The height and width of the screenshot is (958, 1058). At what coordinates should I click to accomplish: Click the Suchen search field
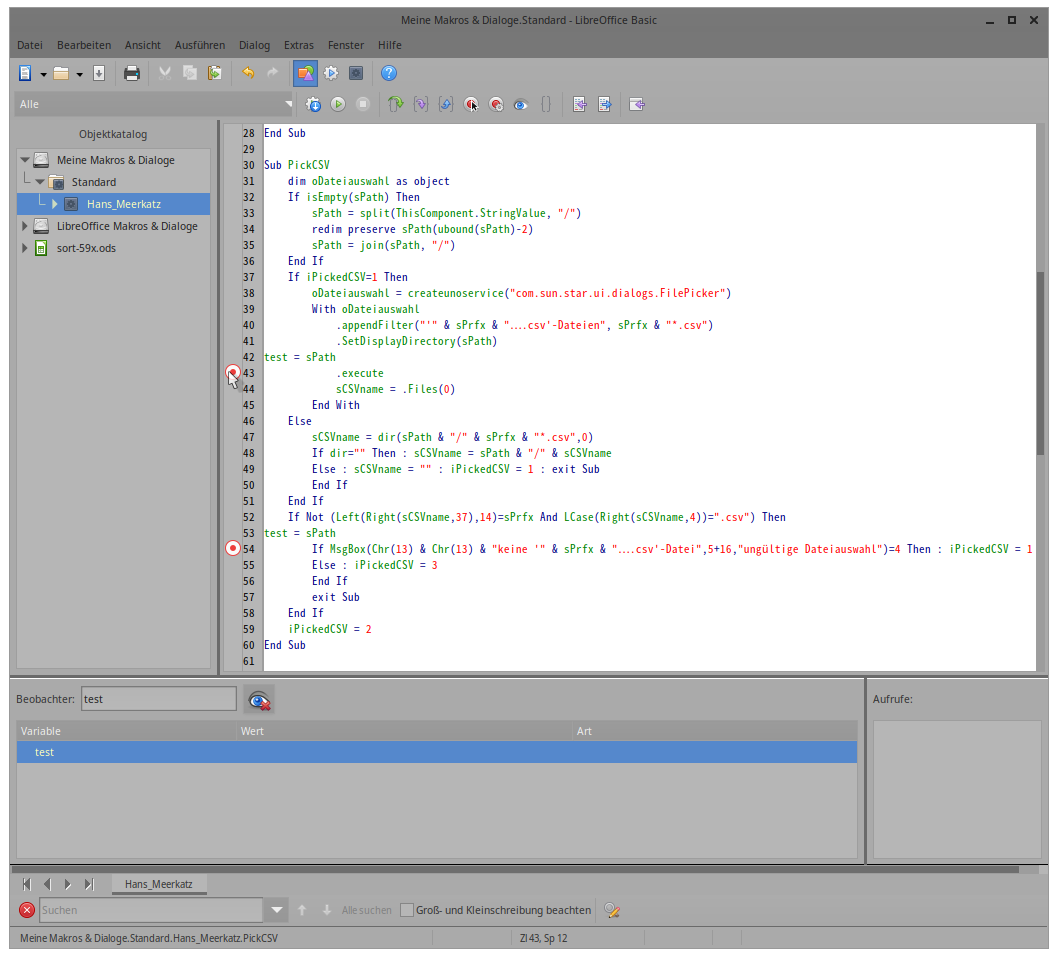[x=151, y=911]
